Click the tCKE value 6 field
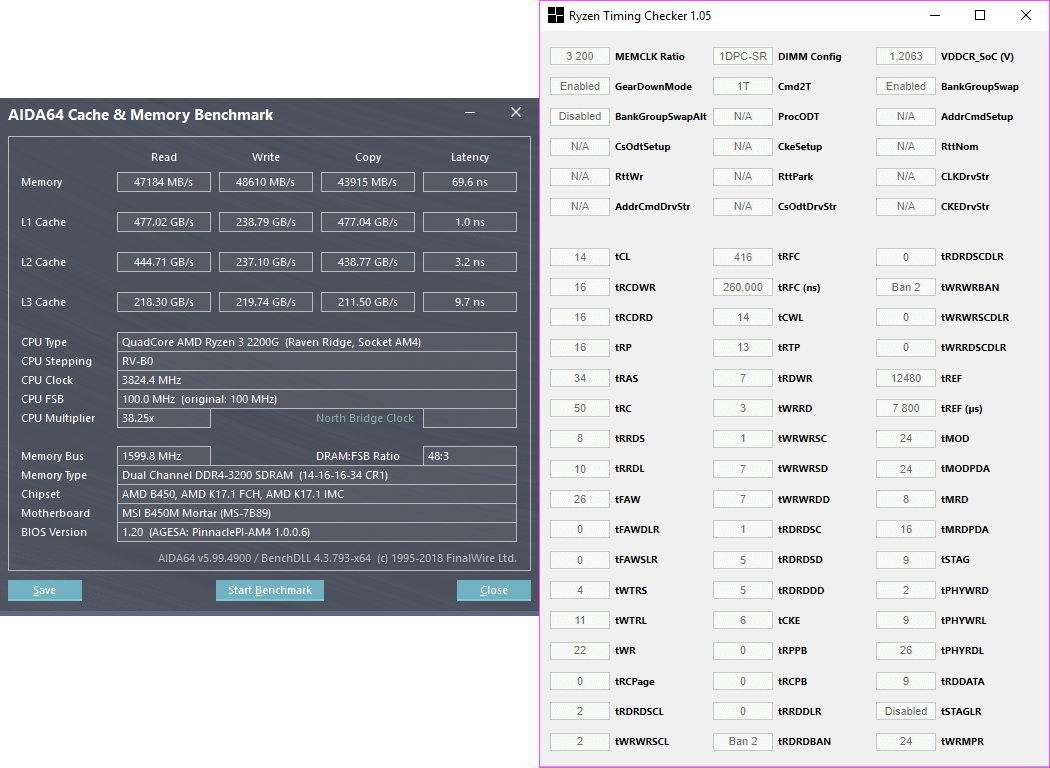 (743, 621)
